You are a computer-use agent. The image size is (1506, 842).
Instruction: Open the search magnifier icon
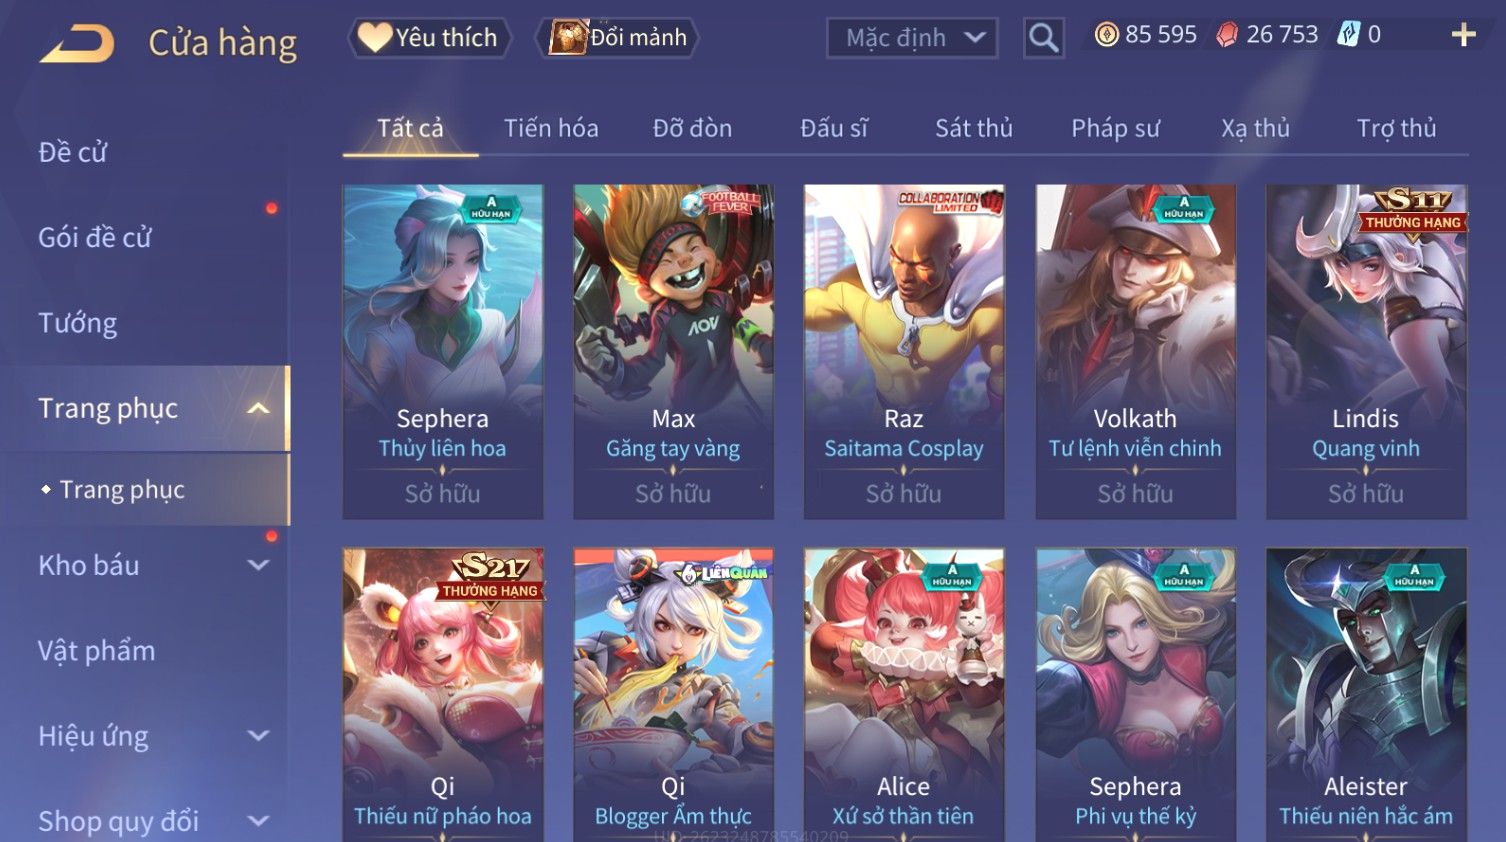[1043, 38]
